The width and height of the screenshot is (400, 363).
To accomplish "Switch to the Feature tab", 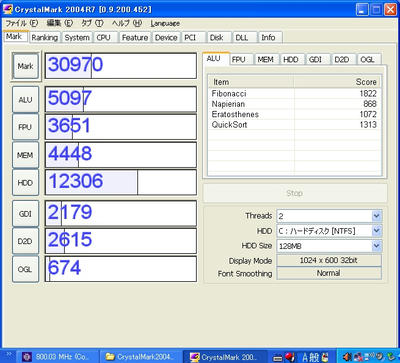I will pyautogui.click(x=135, y=38).
